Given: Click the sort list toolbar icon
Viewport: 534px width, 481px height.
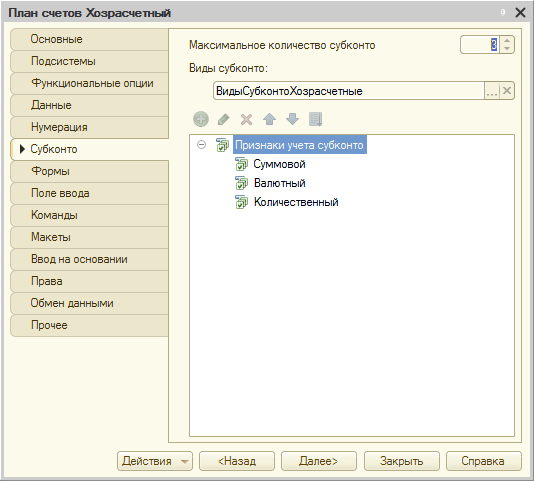Looking at the screenshot, I should 315,119.
